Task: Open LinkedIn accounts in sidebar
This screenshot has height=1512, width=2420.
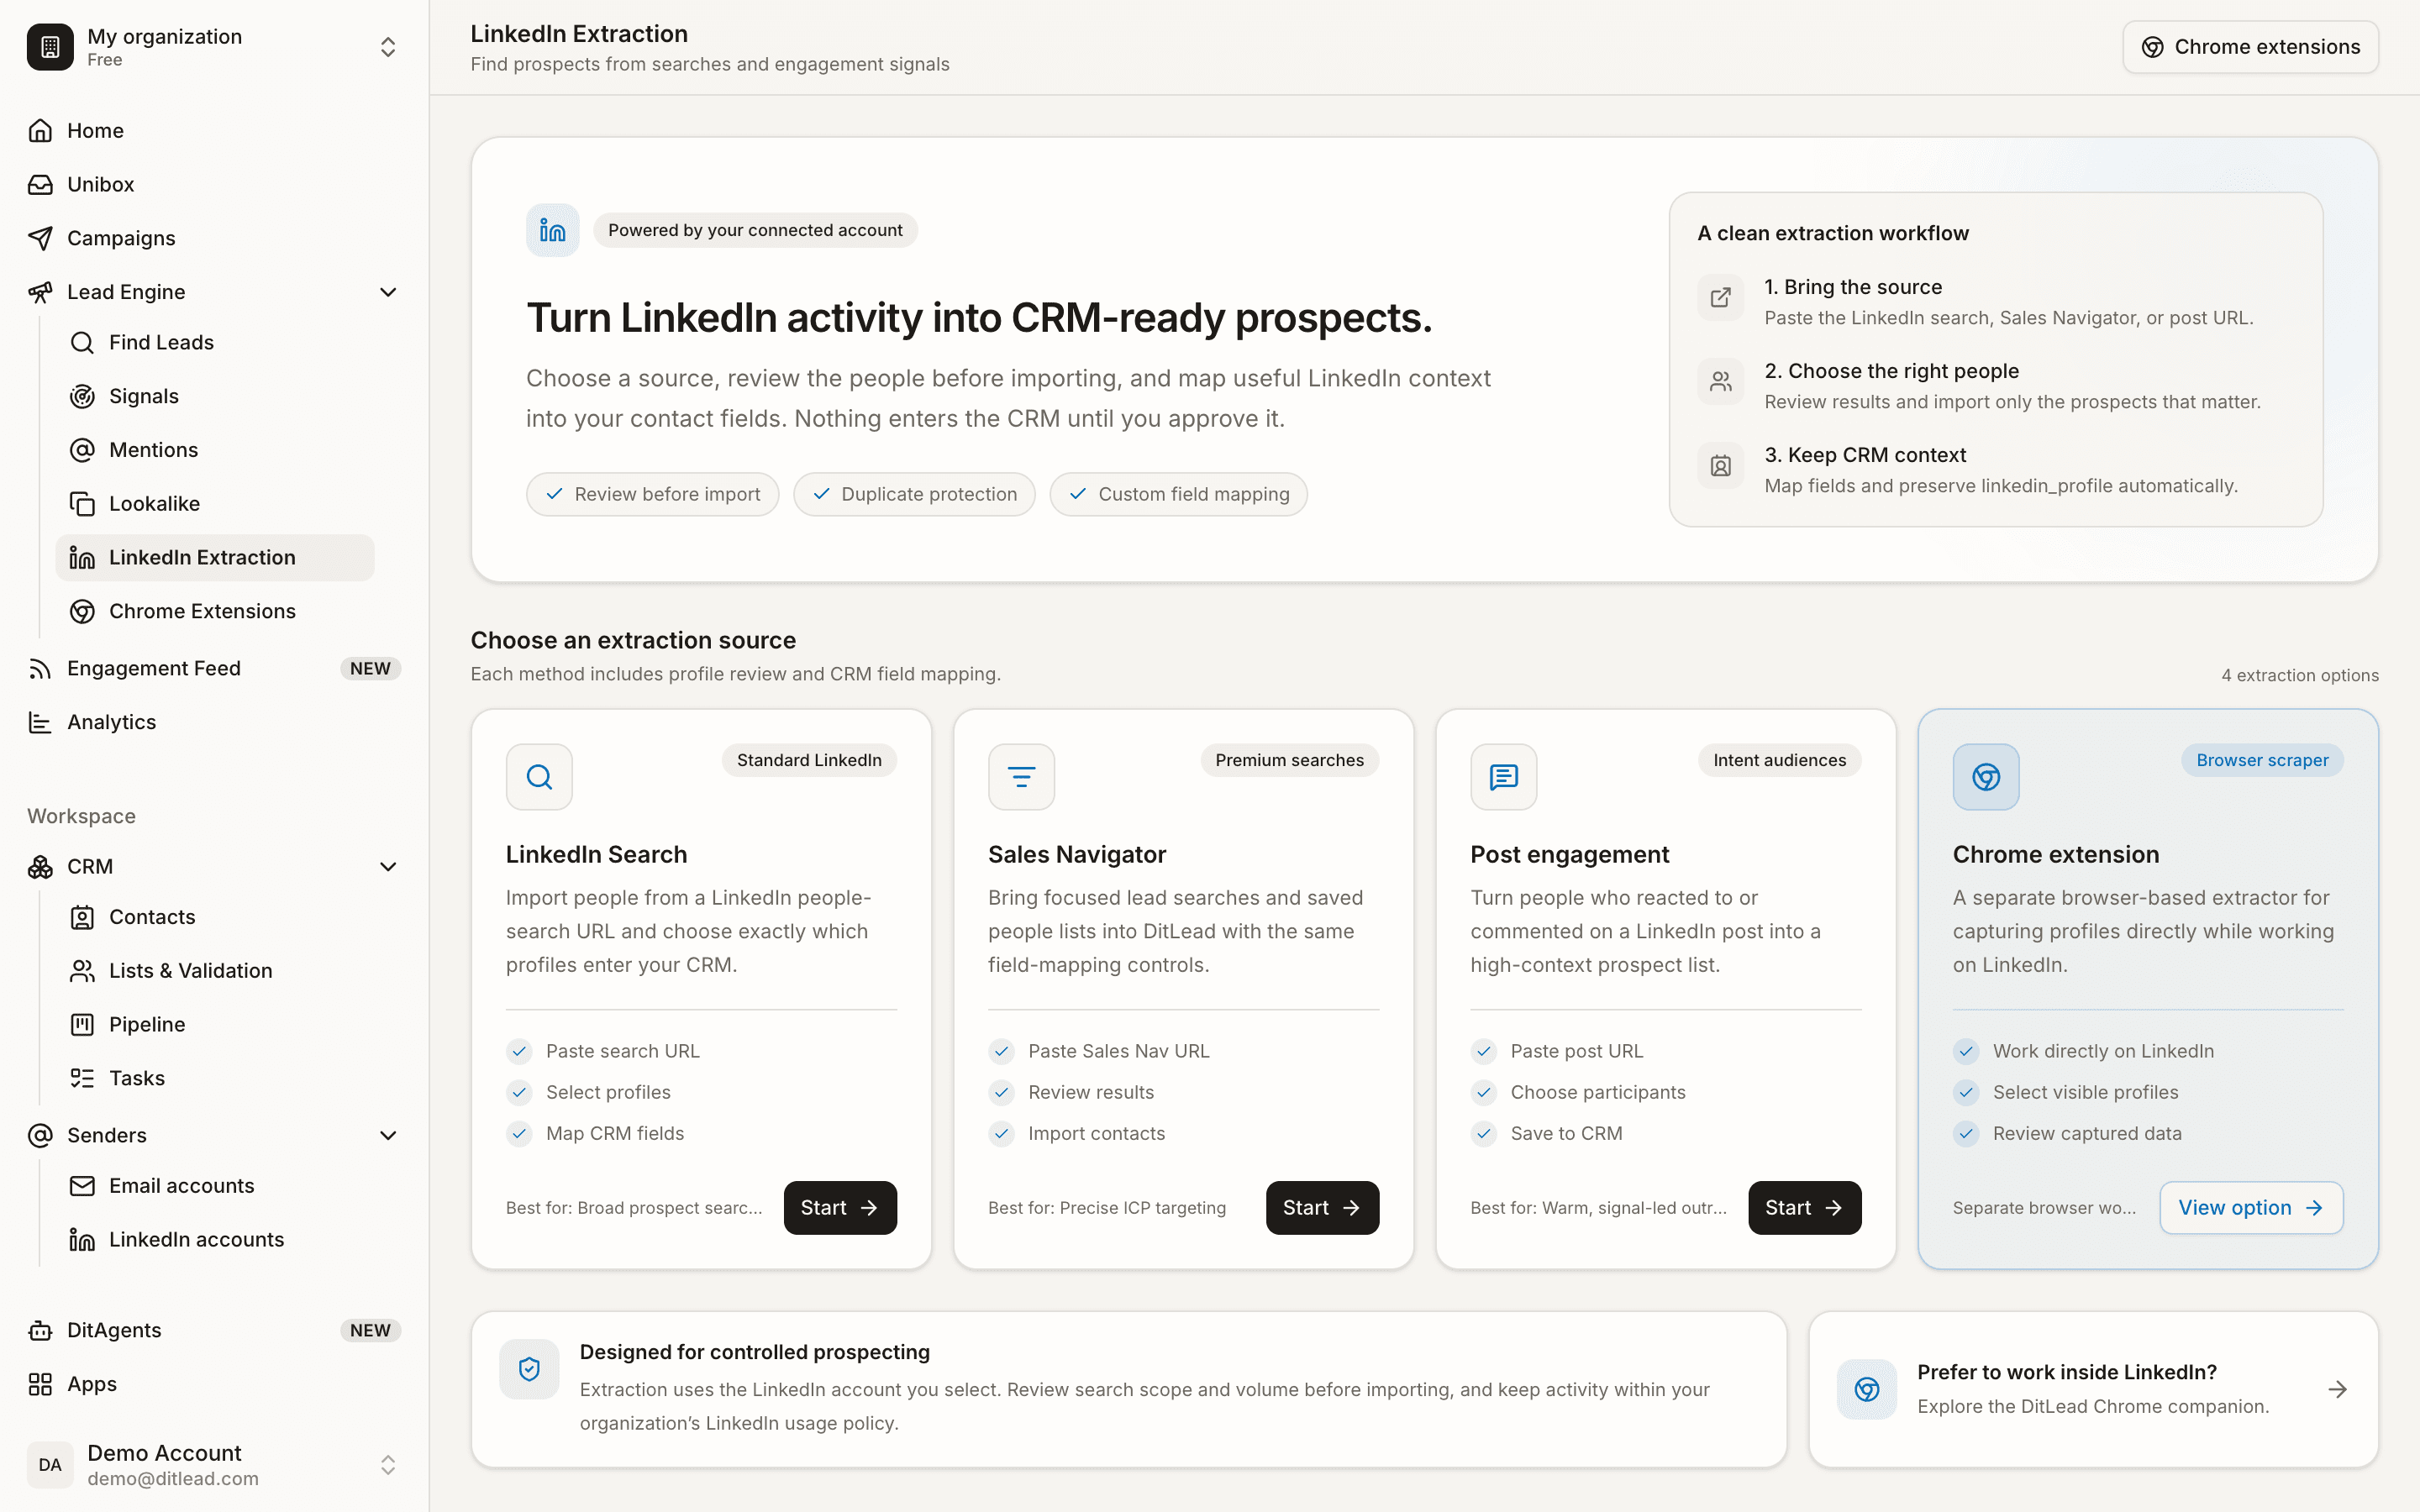Action: coord(215,1240)
